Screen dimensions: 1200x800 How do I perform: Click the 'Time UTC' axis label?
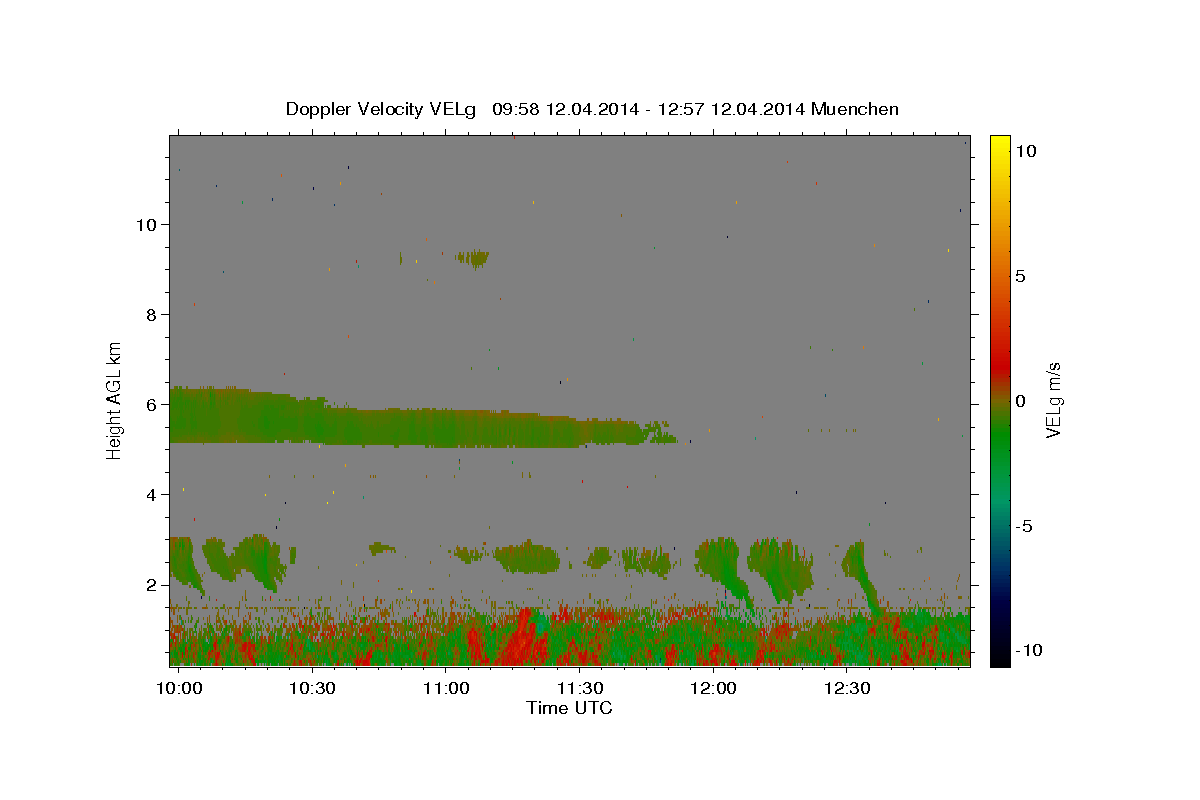[569, 708]
